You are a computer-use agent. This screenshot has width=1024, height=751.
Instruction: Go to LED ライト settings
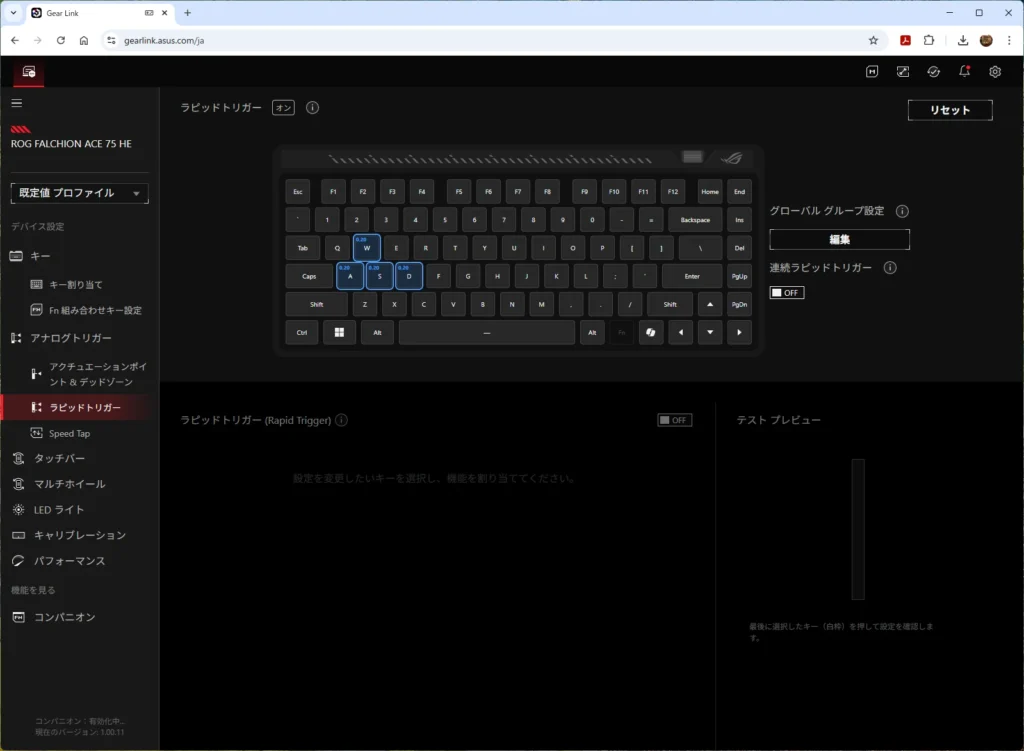coord(59,510)
